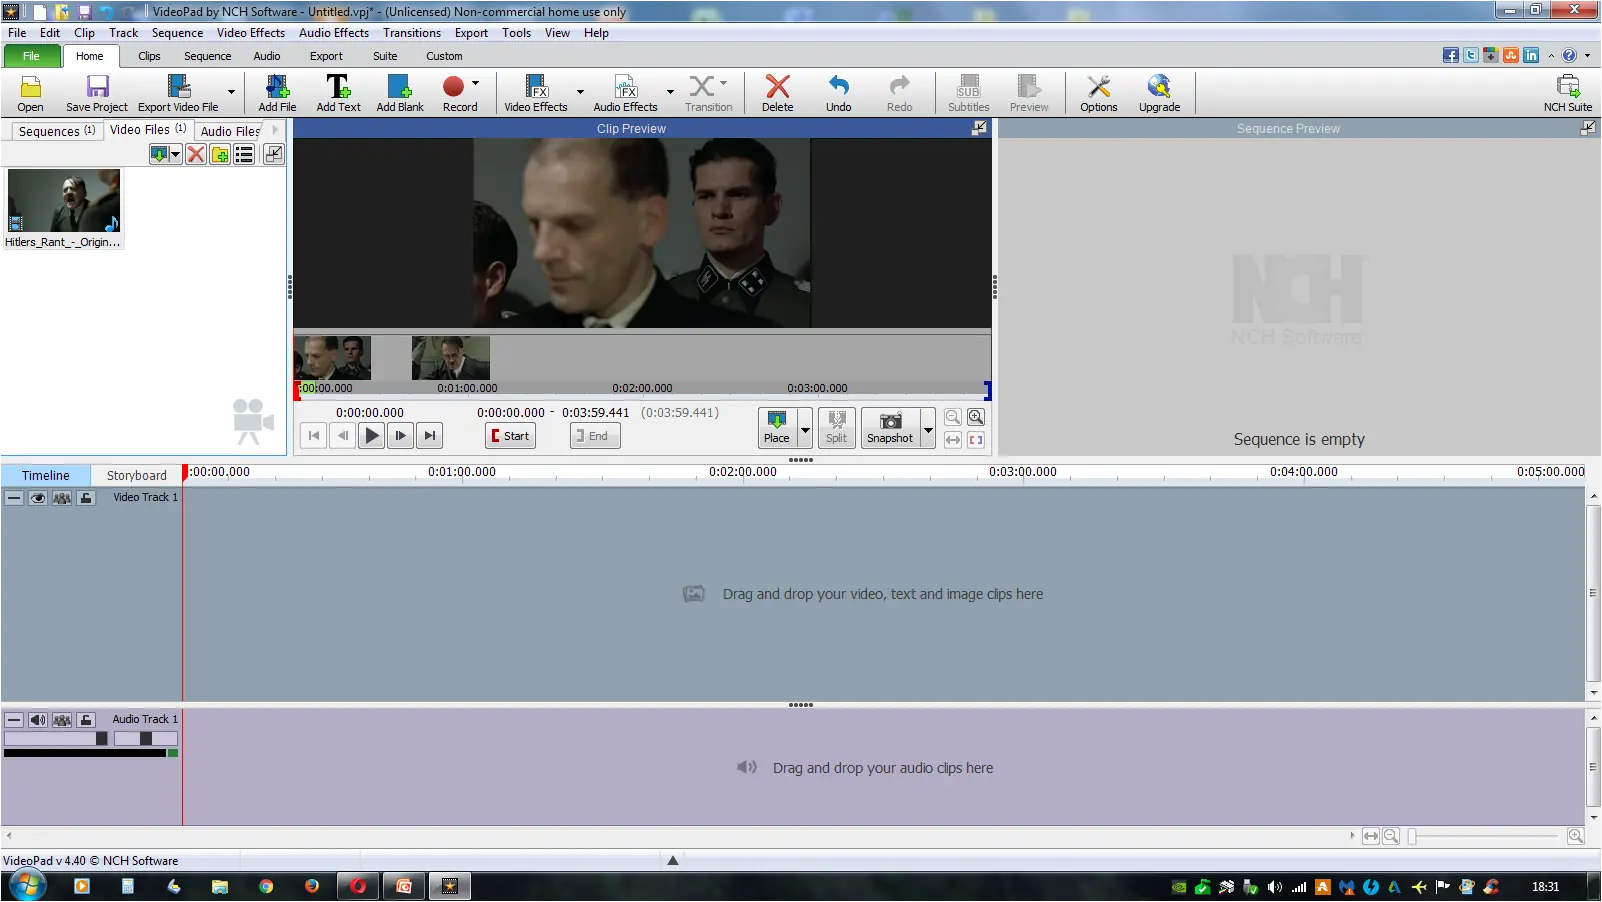1602x902 pixels.
Task: Open the Help icon dropdown arrow
Action: pyautogui.click(x=1587, y=55)
